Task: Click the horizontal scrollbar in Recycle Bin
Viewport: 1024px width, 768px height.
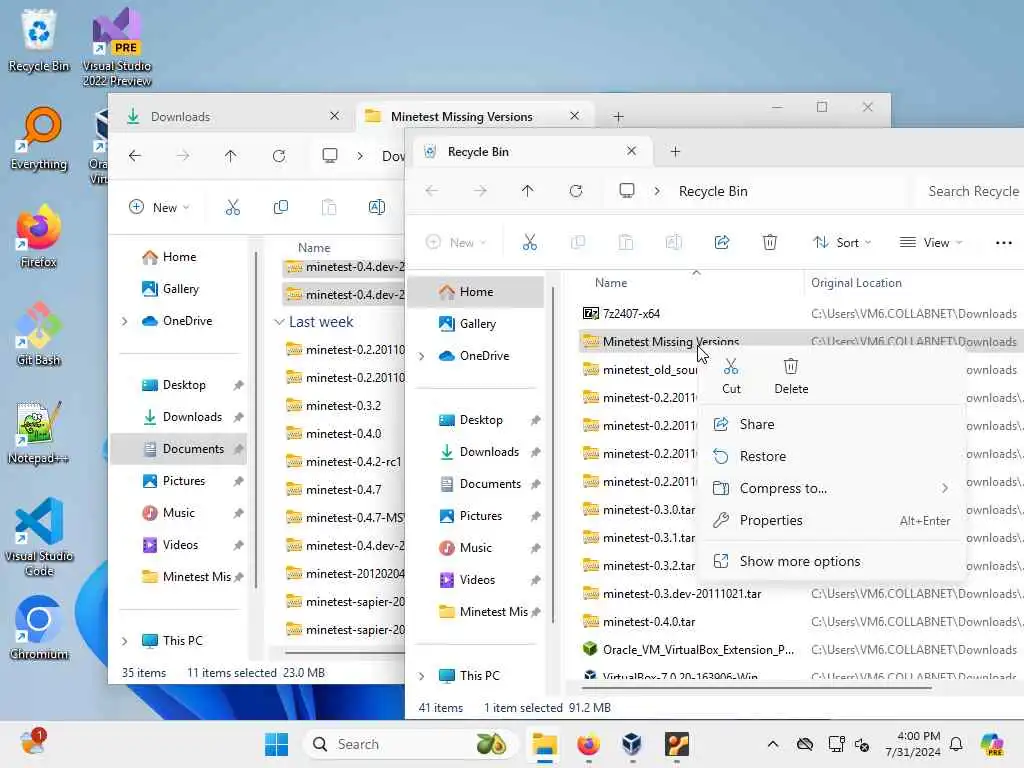Action: pos(756,687)
